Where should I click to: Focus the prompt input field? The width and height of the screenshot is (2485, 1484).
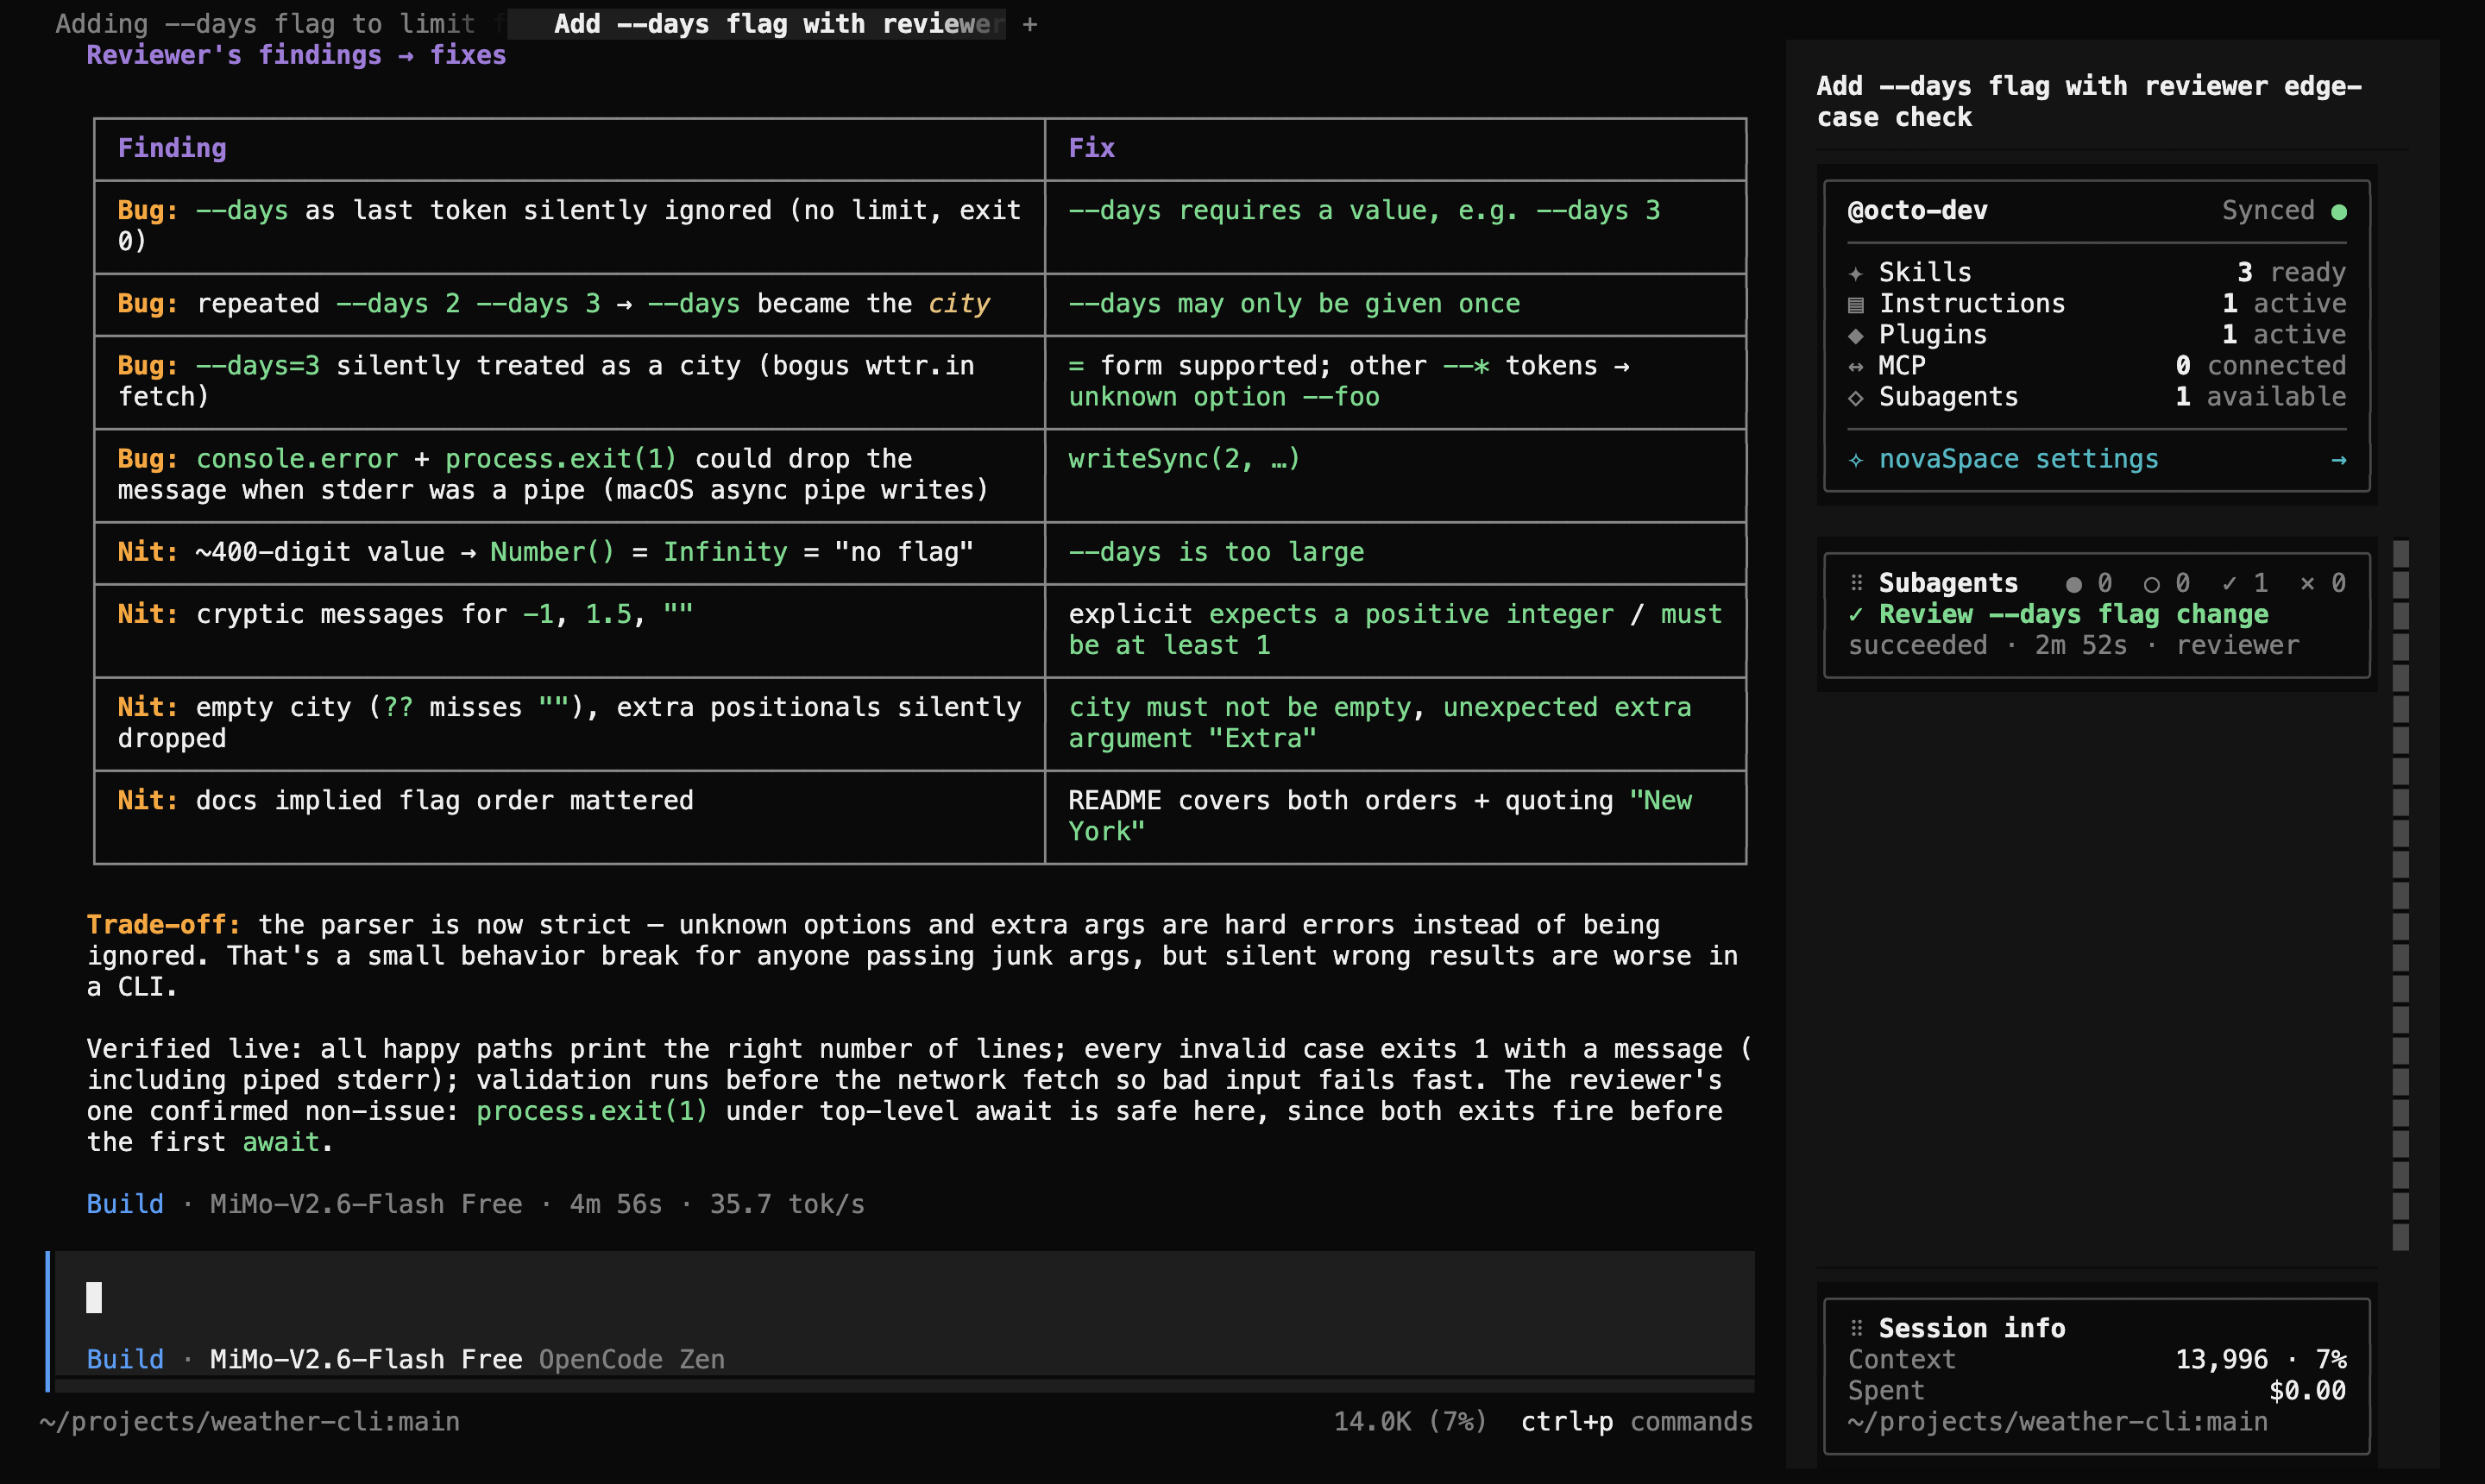point(904,1297)
